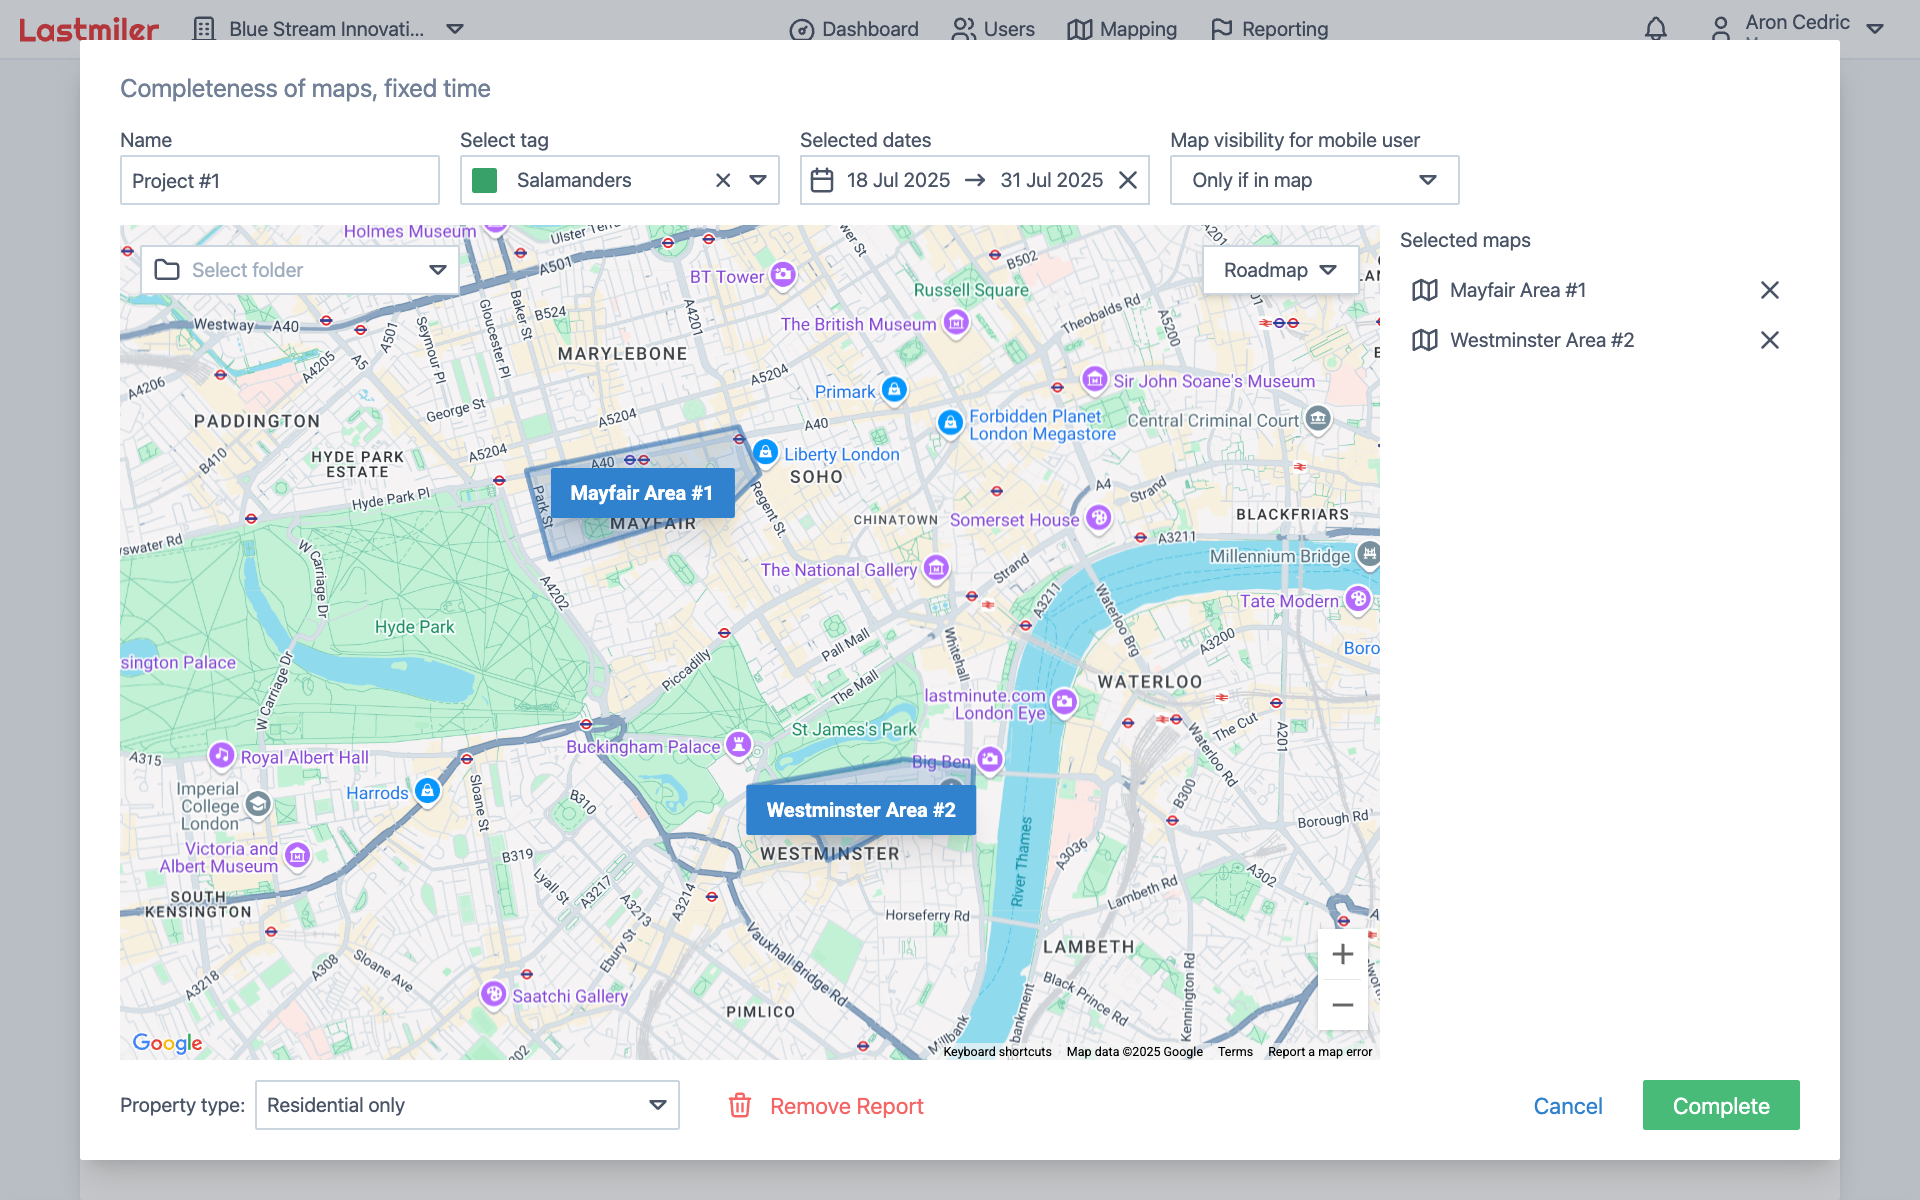Click Westminster Area #2 in selected maps
The height and width of the screenshot is (1200, 1920).
click(1542, 340)
